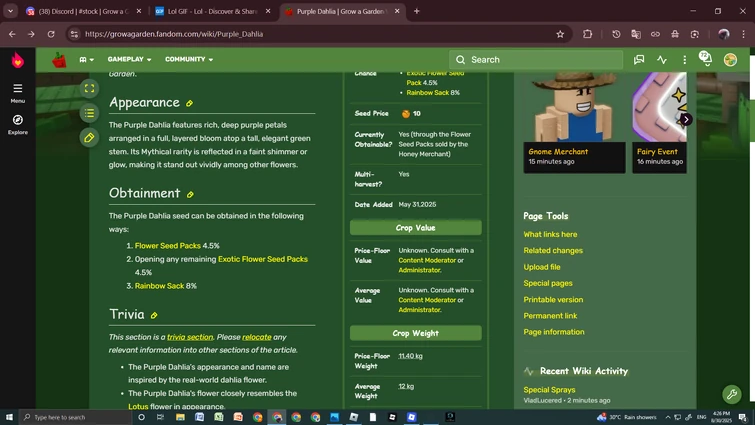
Task: Click Related changes
Action: pyautogui.click(x=553, y=251)
